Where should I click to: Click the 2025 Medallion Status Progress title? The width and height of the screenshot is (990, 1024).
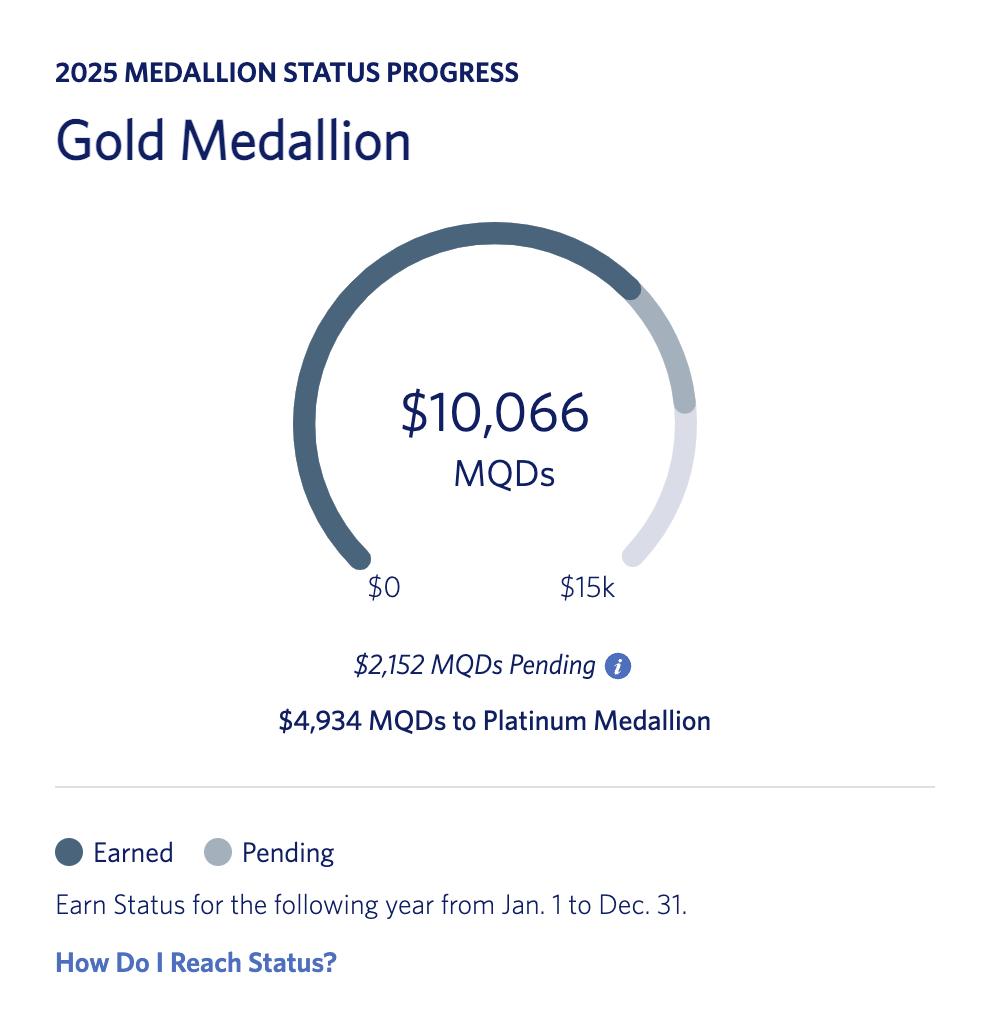tap(287, 73)
